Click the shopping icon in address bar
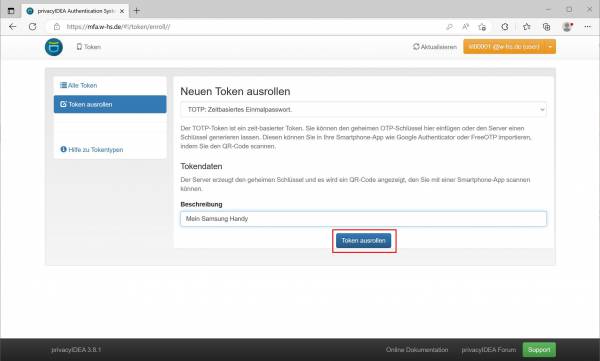This screenshot has height=361, width=600. pos(482,27)
